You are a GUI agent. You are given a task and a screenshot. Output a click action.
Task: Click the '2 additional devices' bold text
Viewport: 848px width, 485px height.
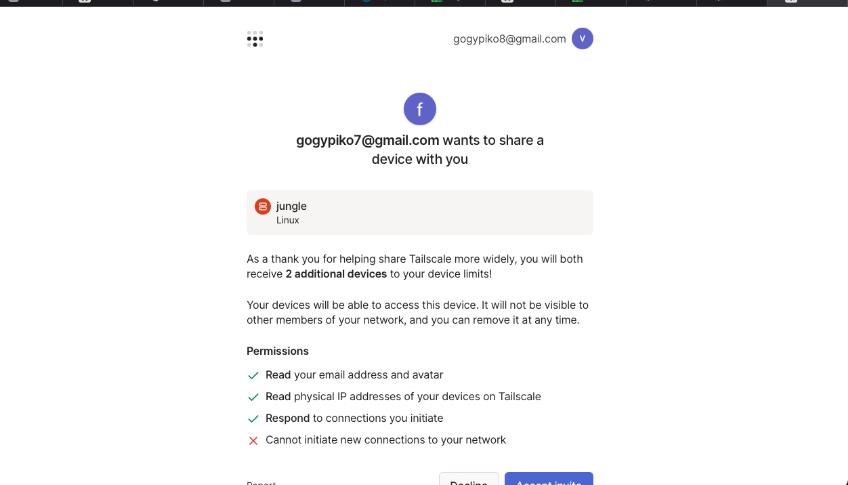pyautogui.click(x=335, y=274)
